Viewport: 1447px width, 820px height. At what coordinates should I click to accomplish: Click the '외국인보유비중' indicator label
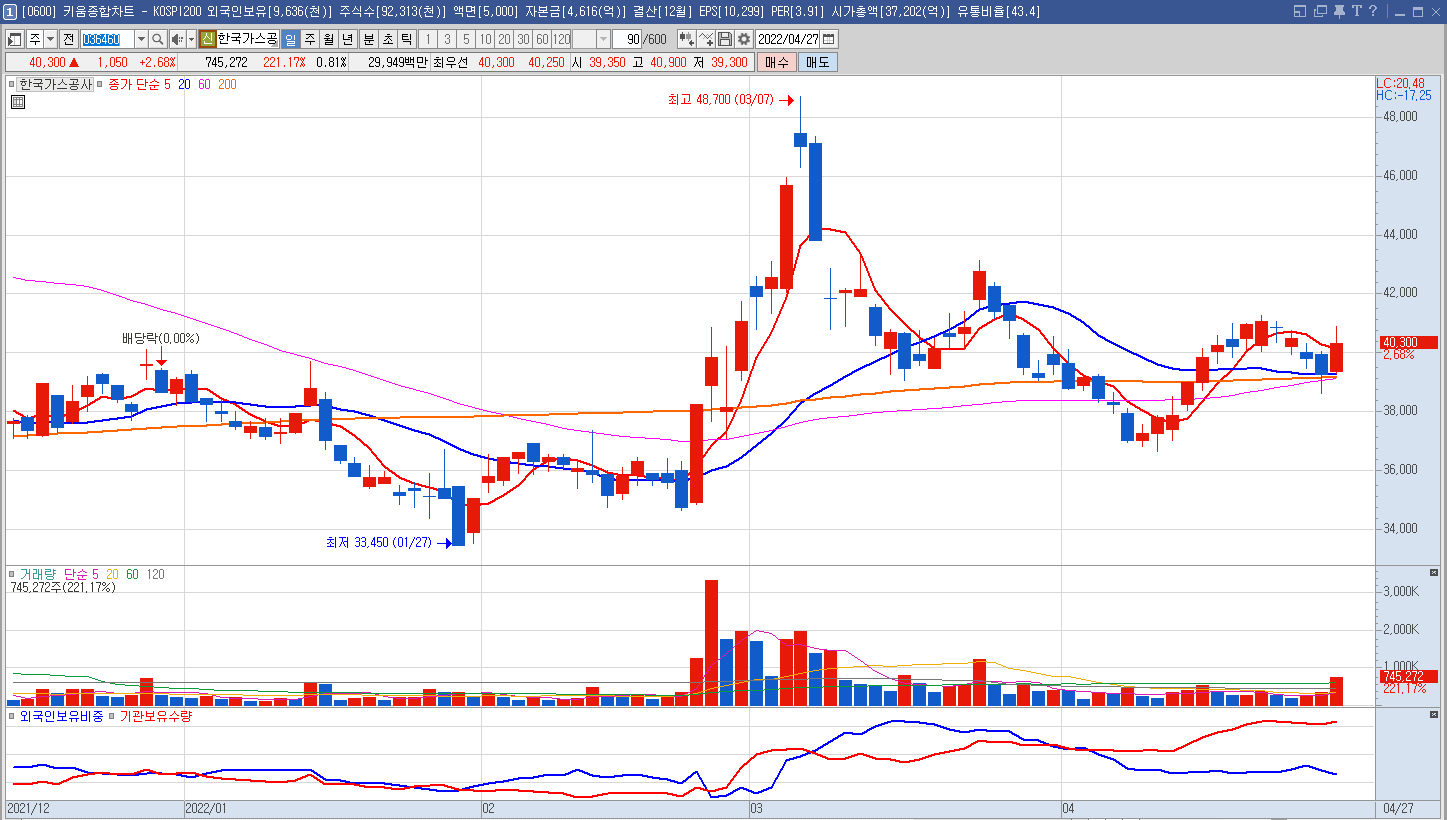pyautogui.click(x=61, y=716)
